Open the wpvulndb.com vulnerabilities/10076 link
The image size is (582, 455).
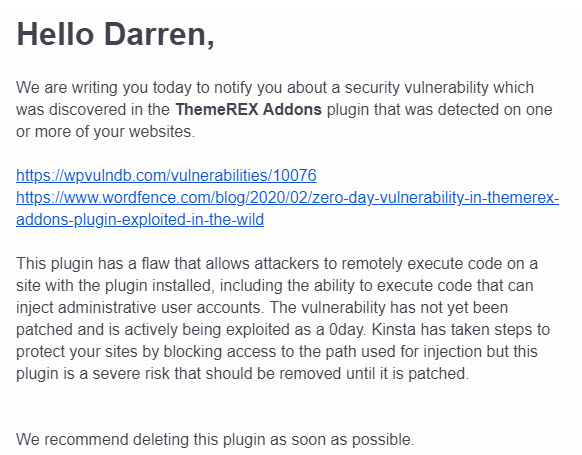point(166,176)
